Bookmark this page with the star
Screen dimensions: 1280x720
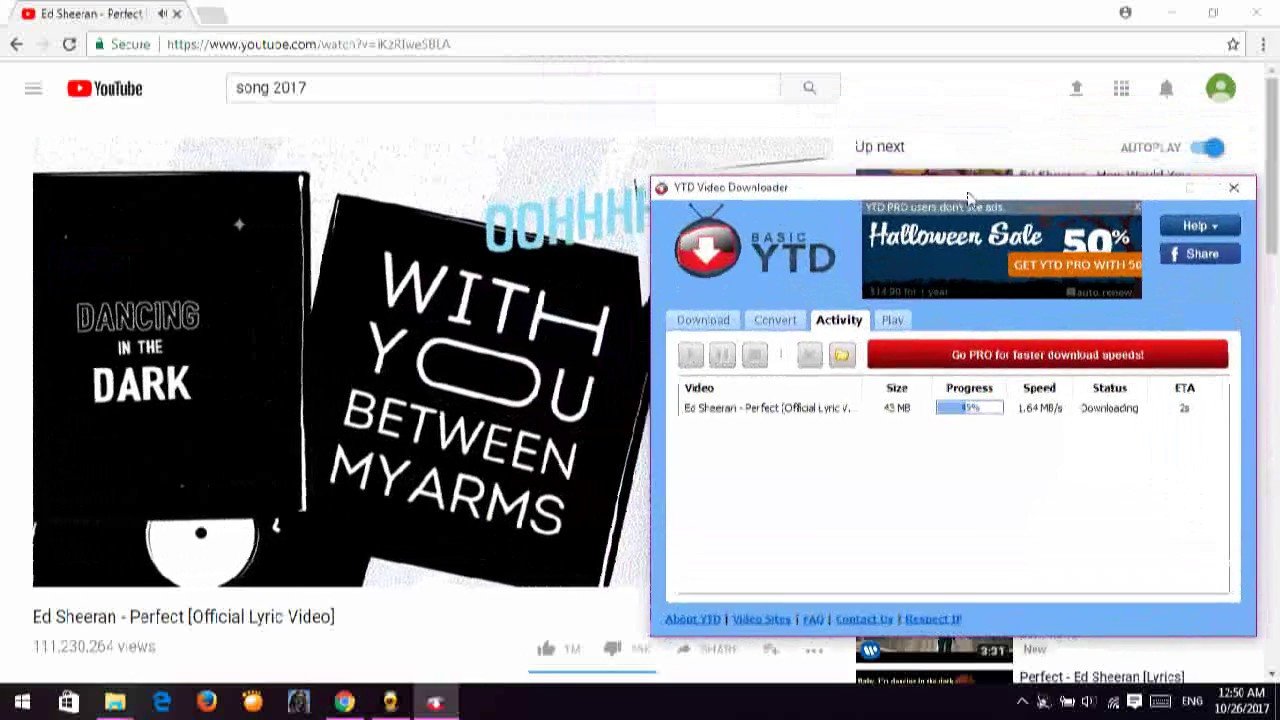1233,44
